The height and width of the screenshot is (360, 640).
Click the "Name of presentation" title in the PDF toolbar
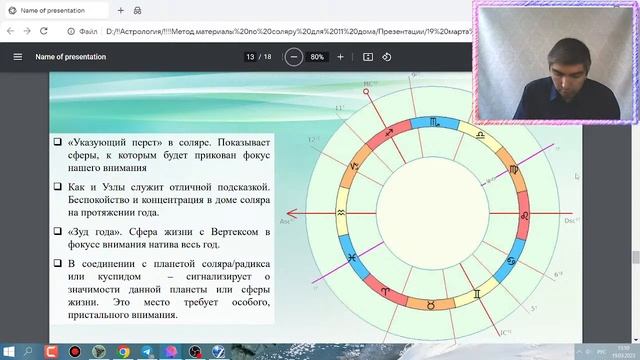[71, 57]
